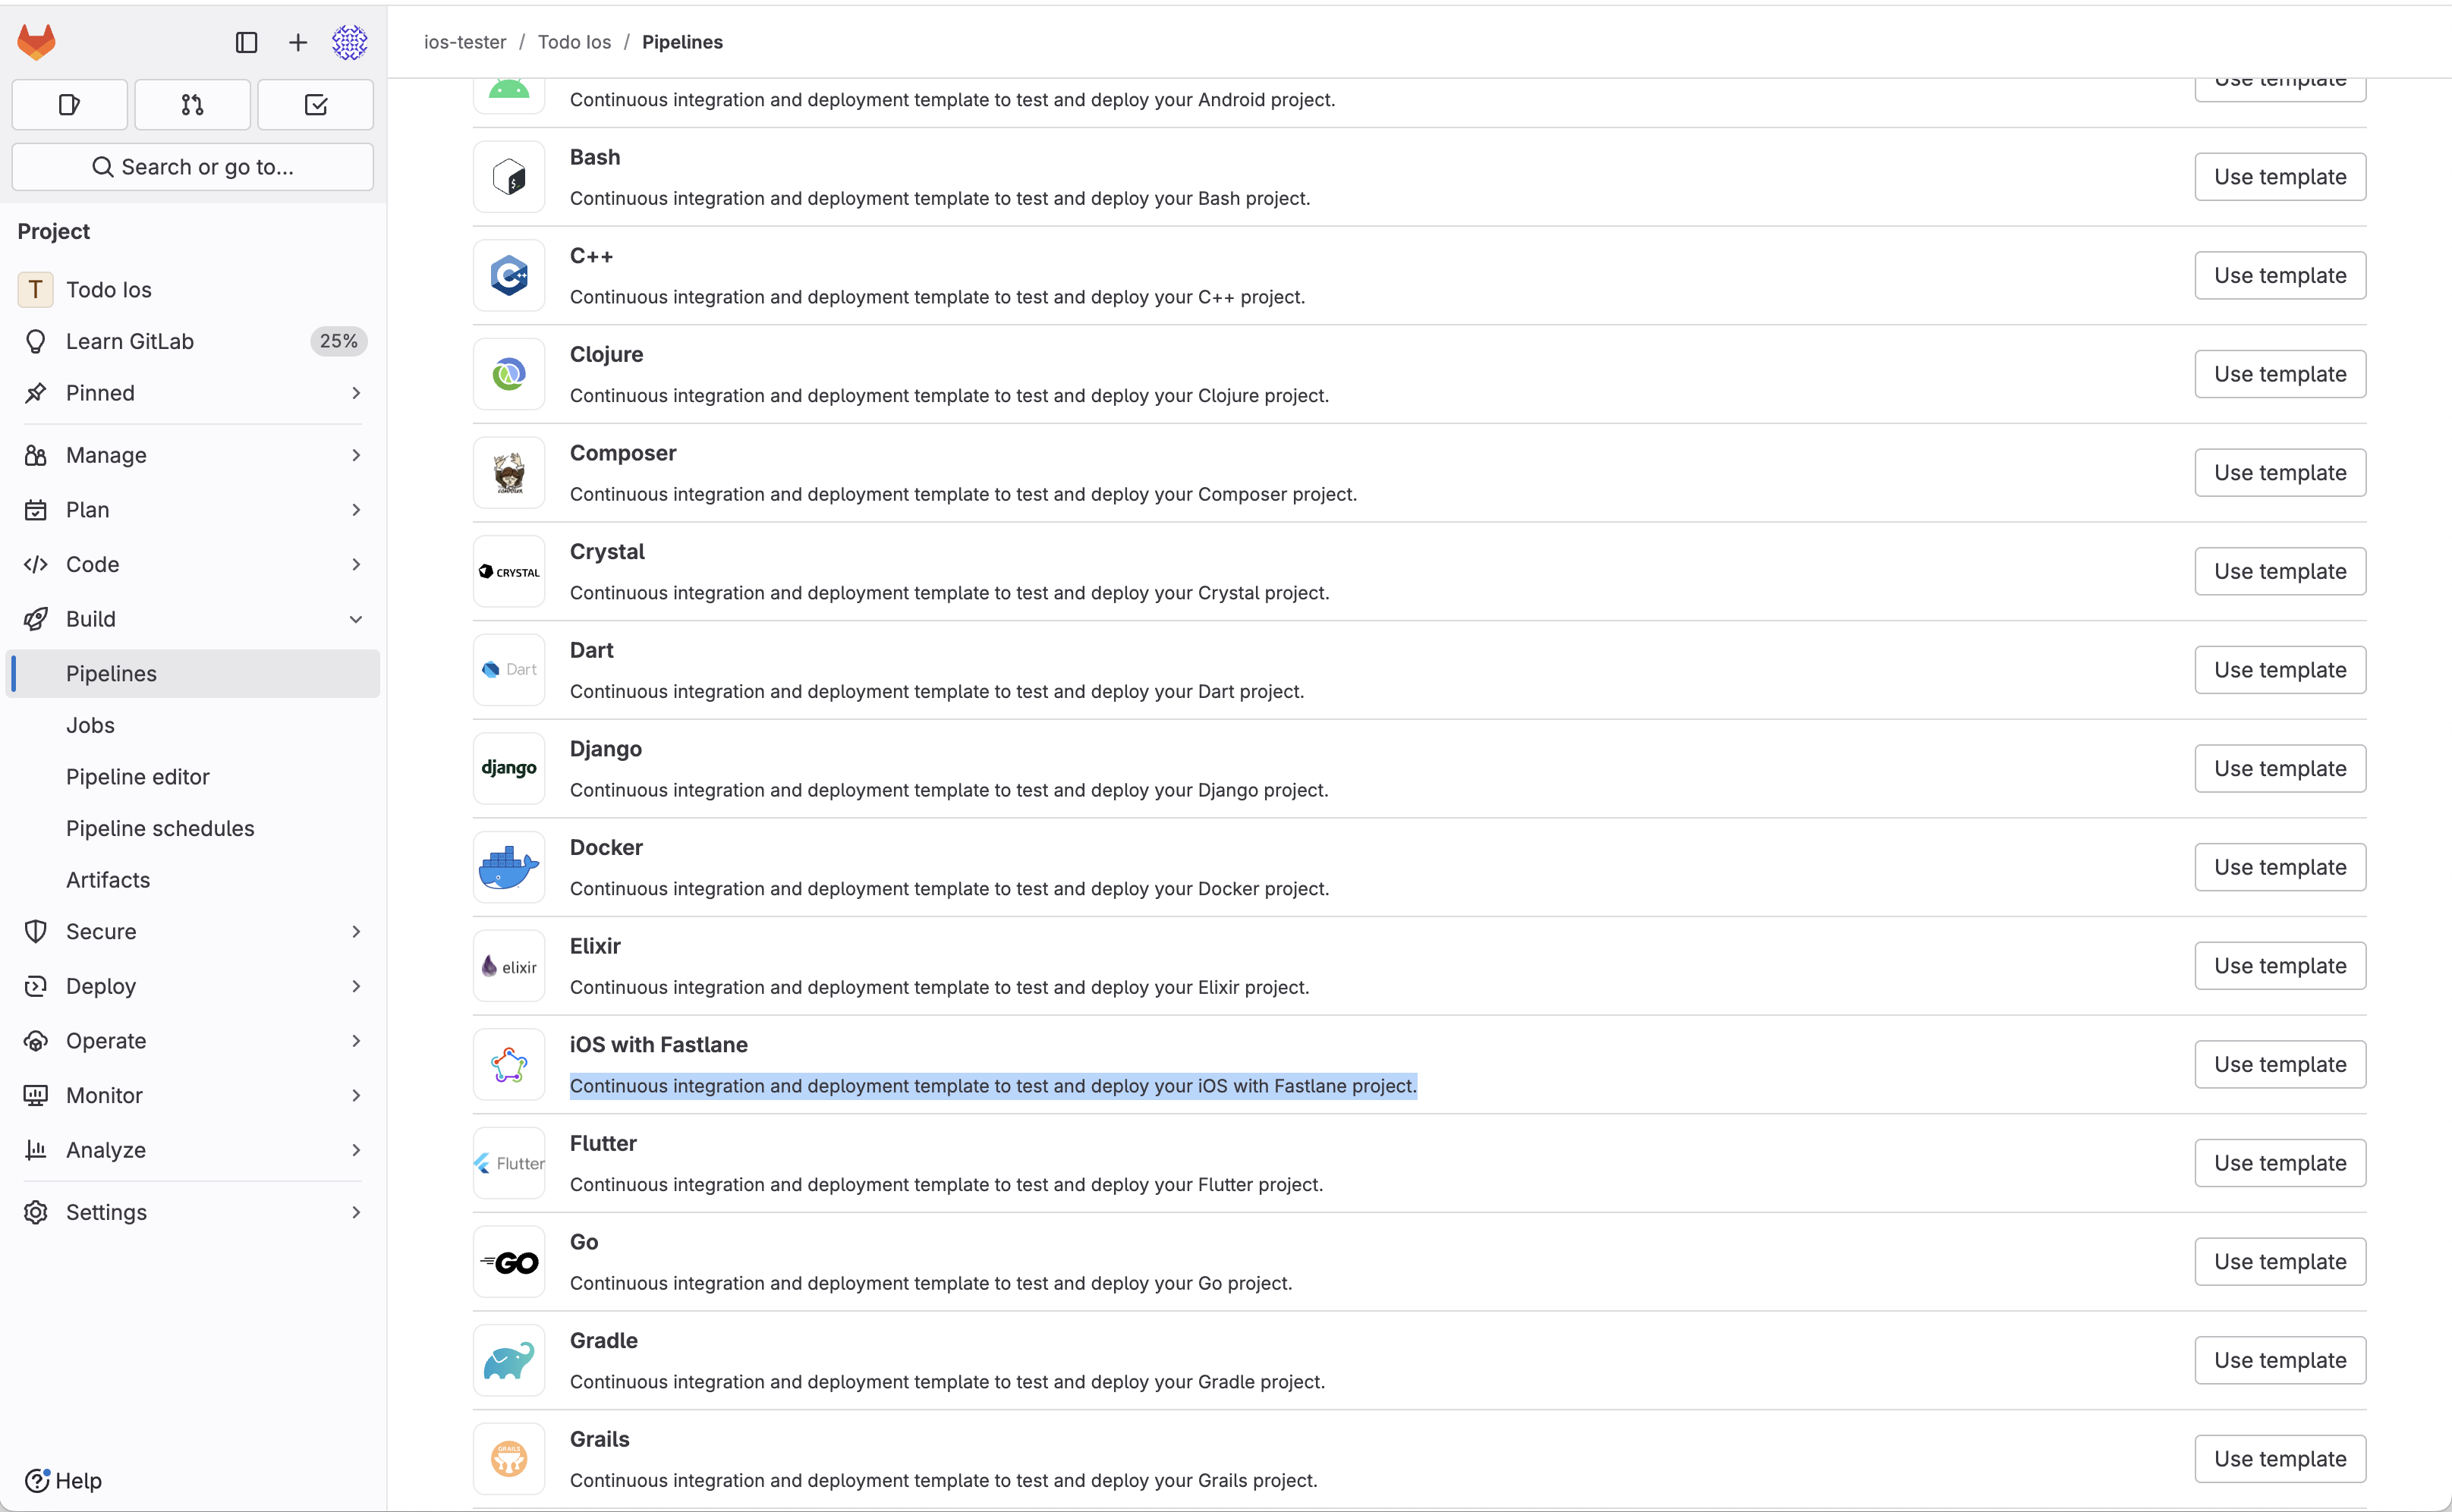Click the Search or go to field
Viewport: 2452px width, 1512px height.
point(192,167)
